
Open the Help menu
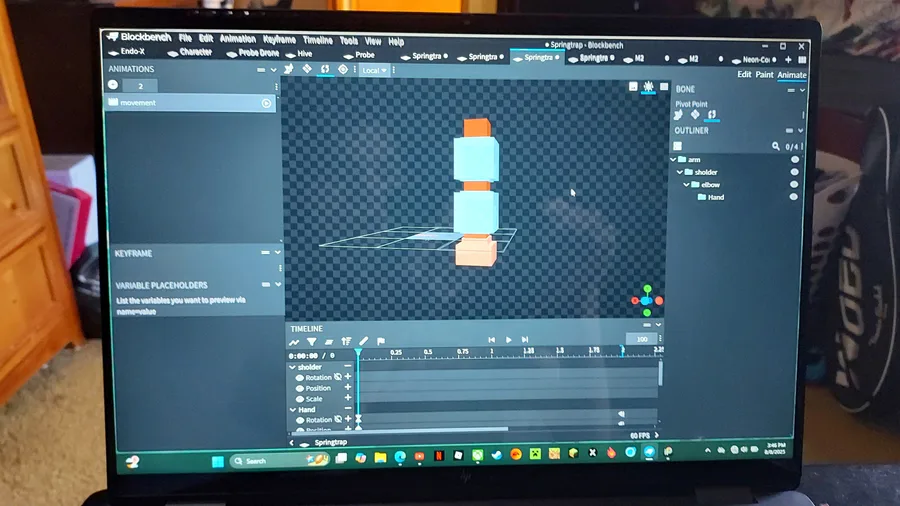click(x=396, y=41)
